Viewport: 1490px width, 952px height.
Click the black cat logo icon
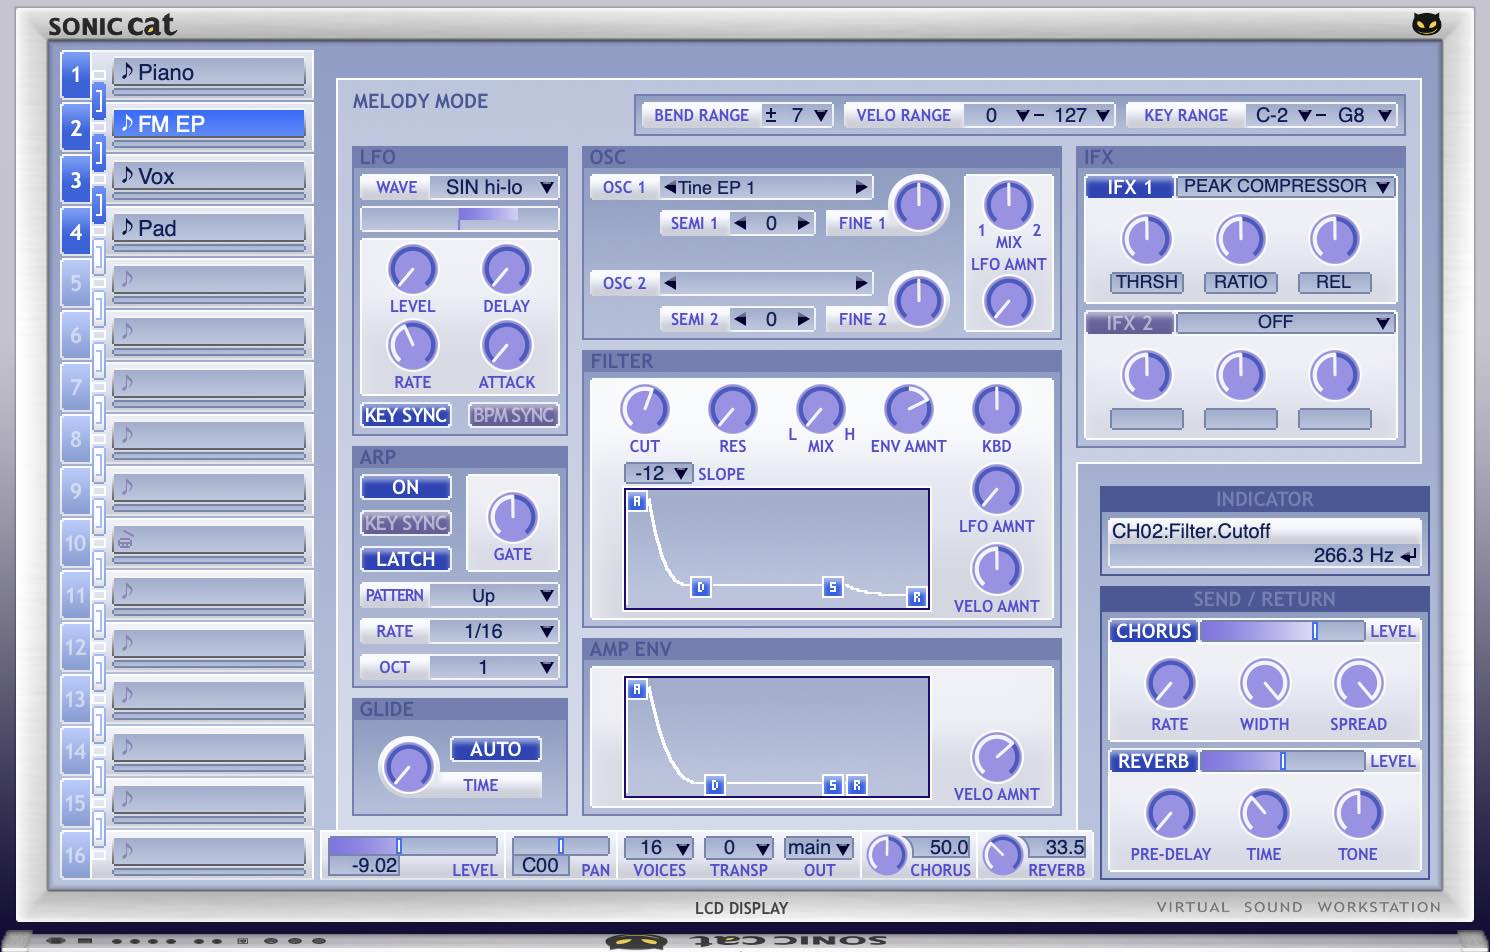(1426, 24)
